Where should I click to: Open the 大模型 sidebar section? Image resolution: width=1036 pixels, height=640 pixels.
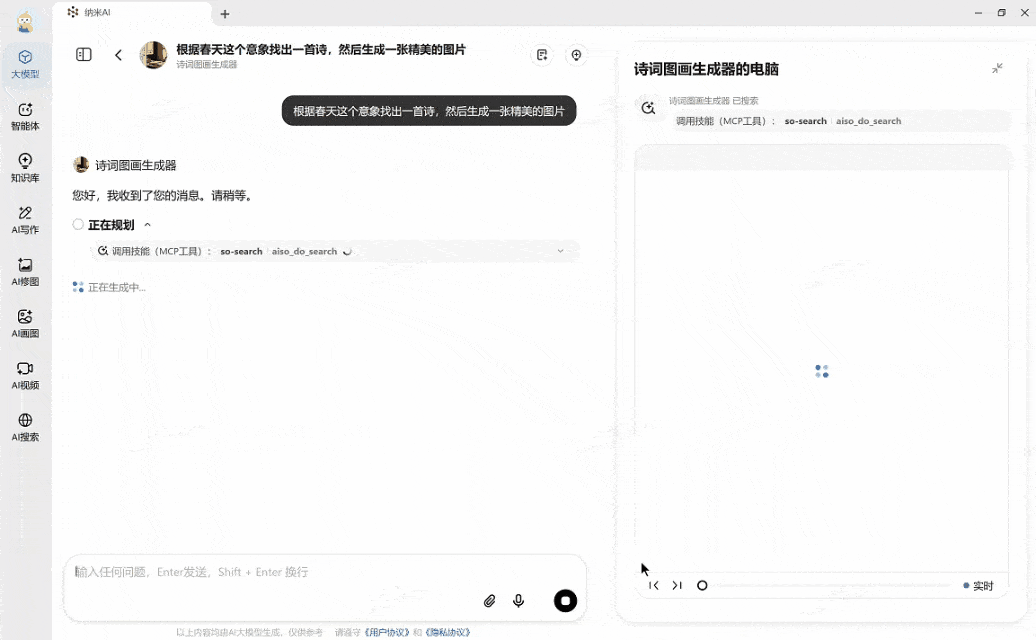pyautogui.click(x=25, y=64)
